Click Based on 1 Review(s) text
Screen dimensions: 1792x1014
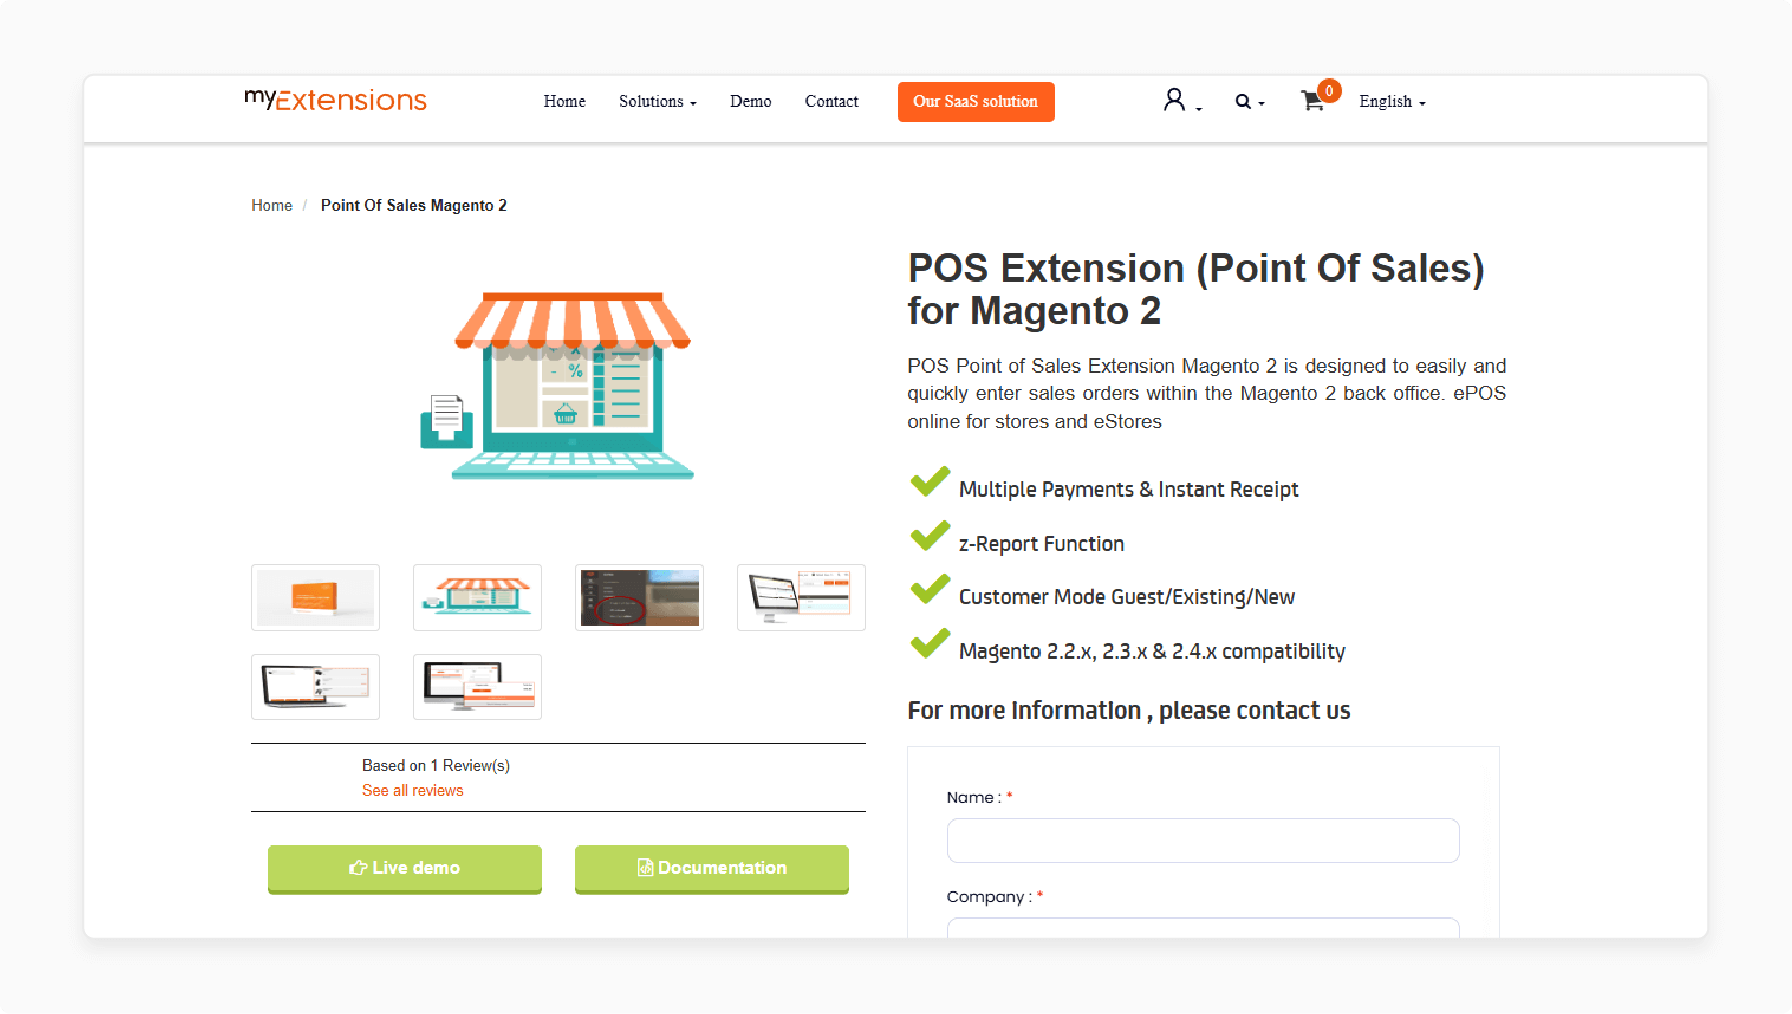click(x=436, y=765)
